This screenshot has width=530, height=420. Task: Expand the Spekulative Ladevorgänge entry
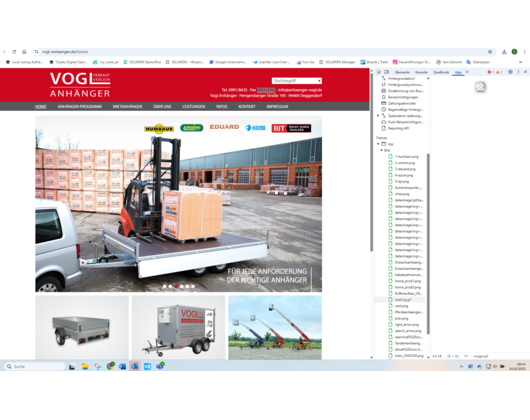pos(378,116)
